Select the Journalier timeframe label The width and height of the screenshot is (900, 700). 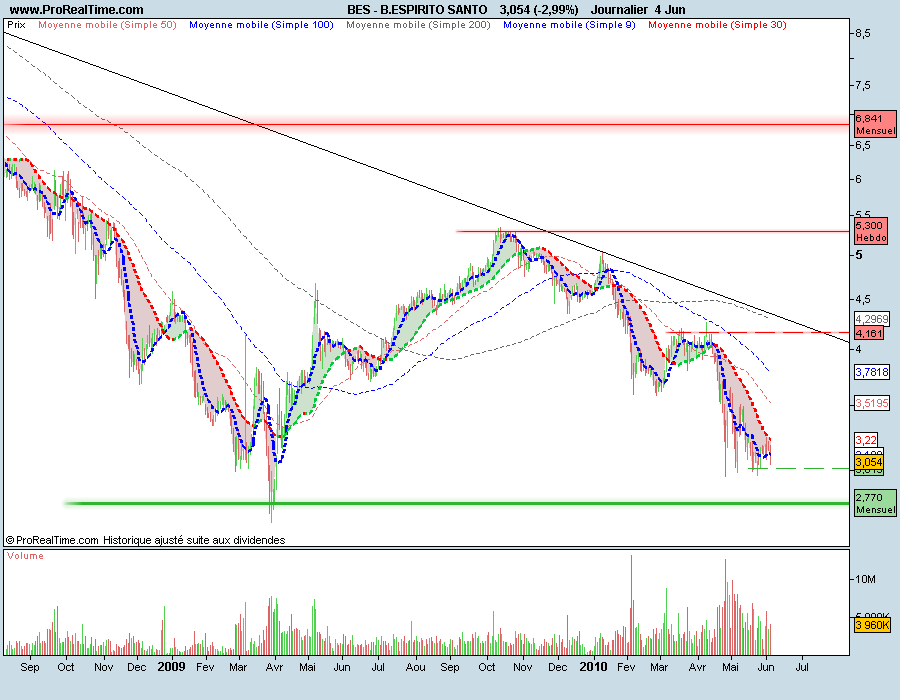click(619, 10)
